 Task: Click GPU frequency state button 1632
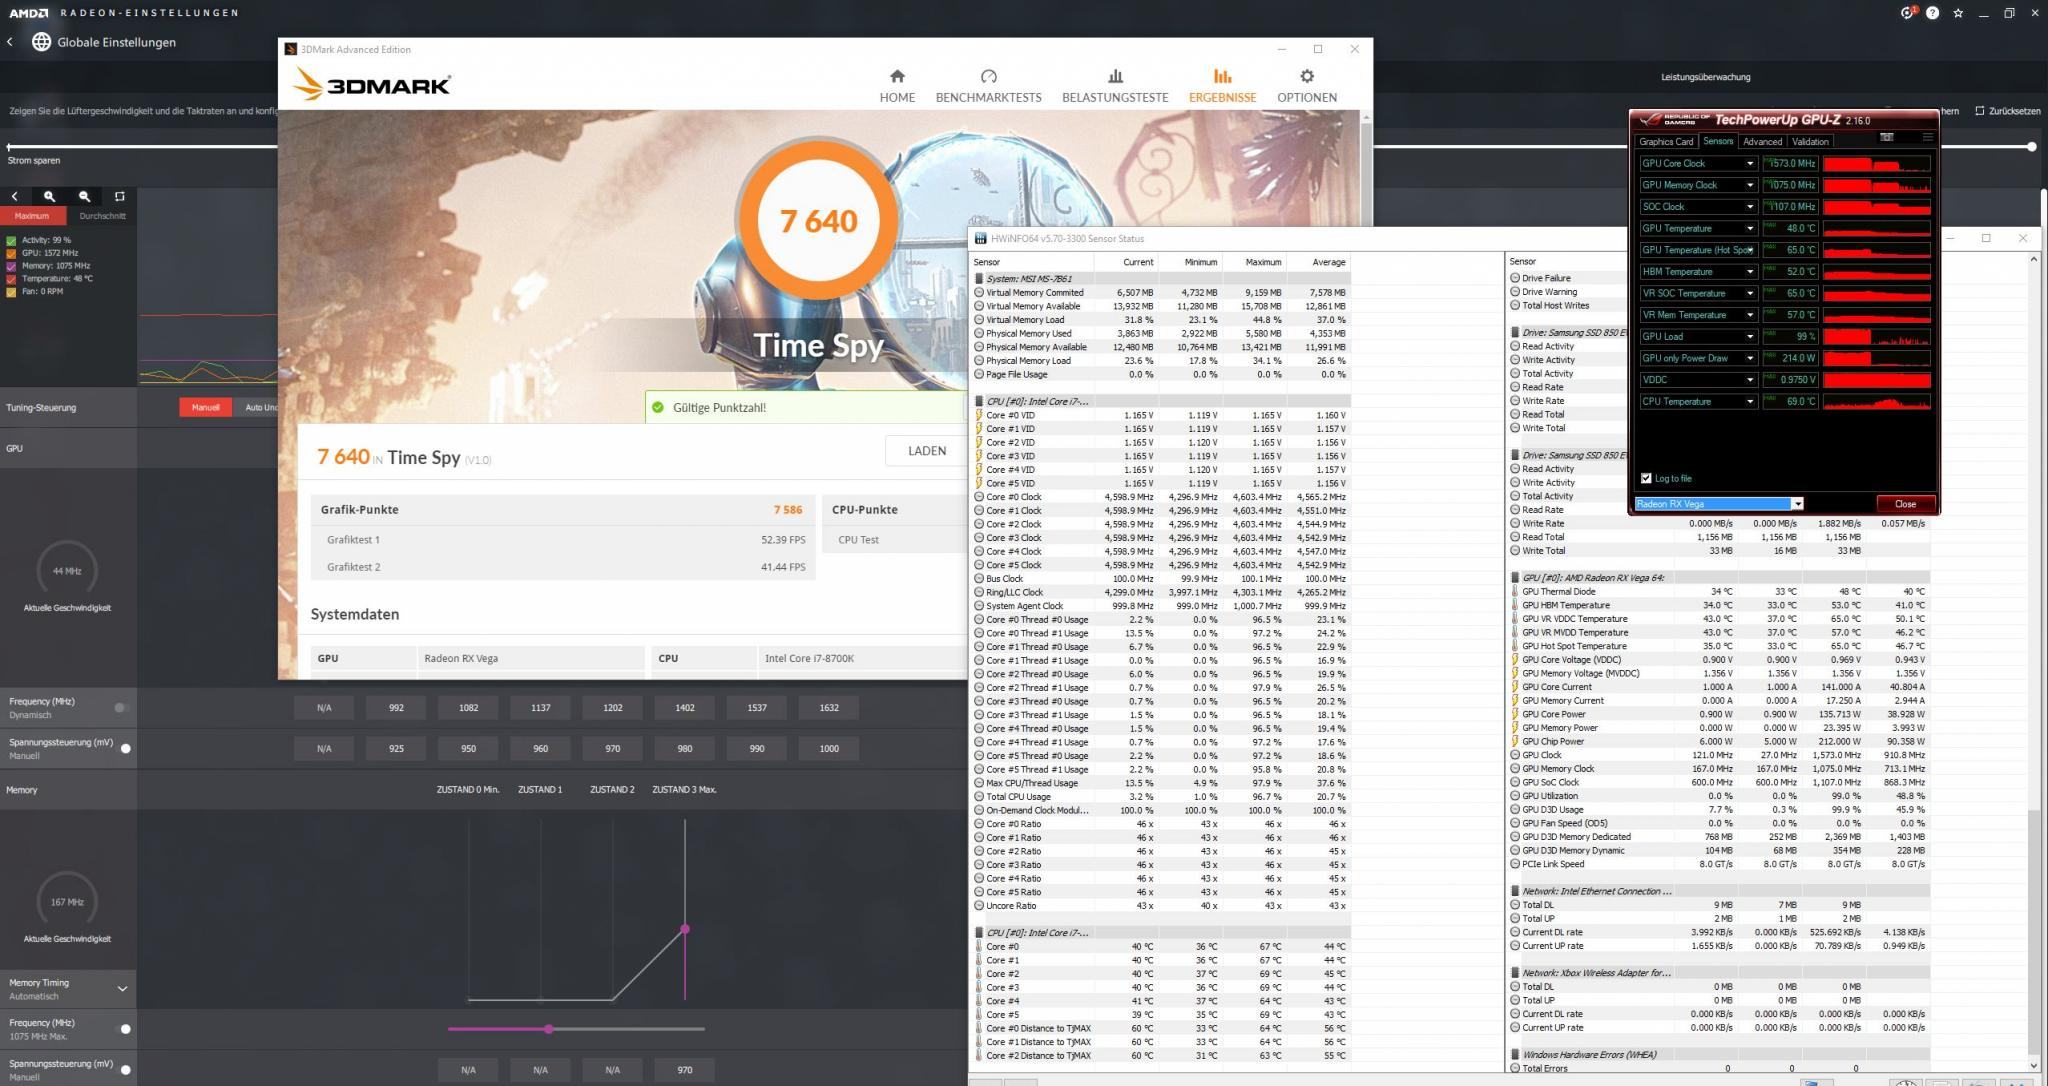(829, 708)
